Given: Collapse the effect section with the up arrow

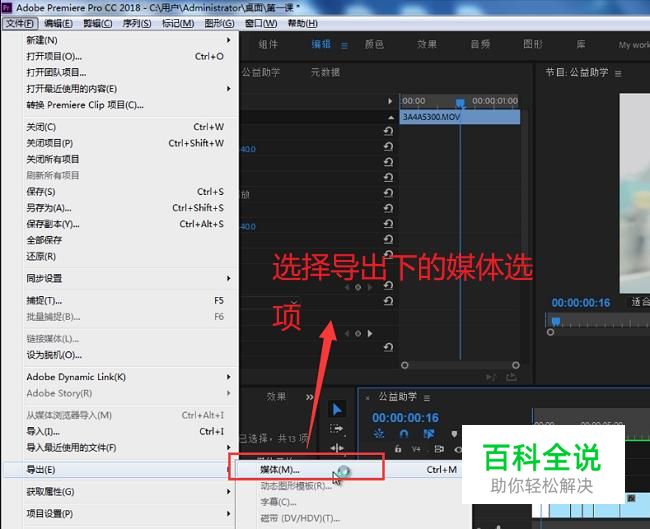Looking at the screenshot, I should point(390,117).
